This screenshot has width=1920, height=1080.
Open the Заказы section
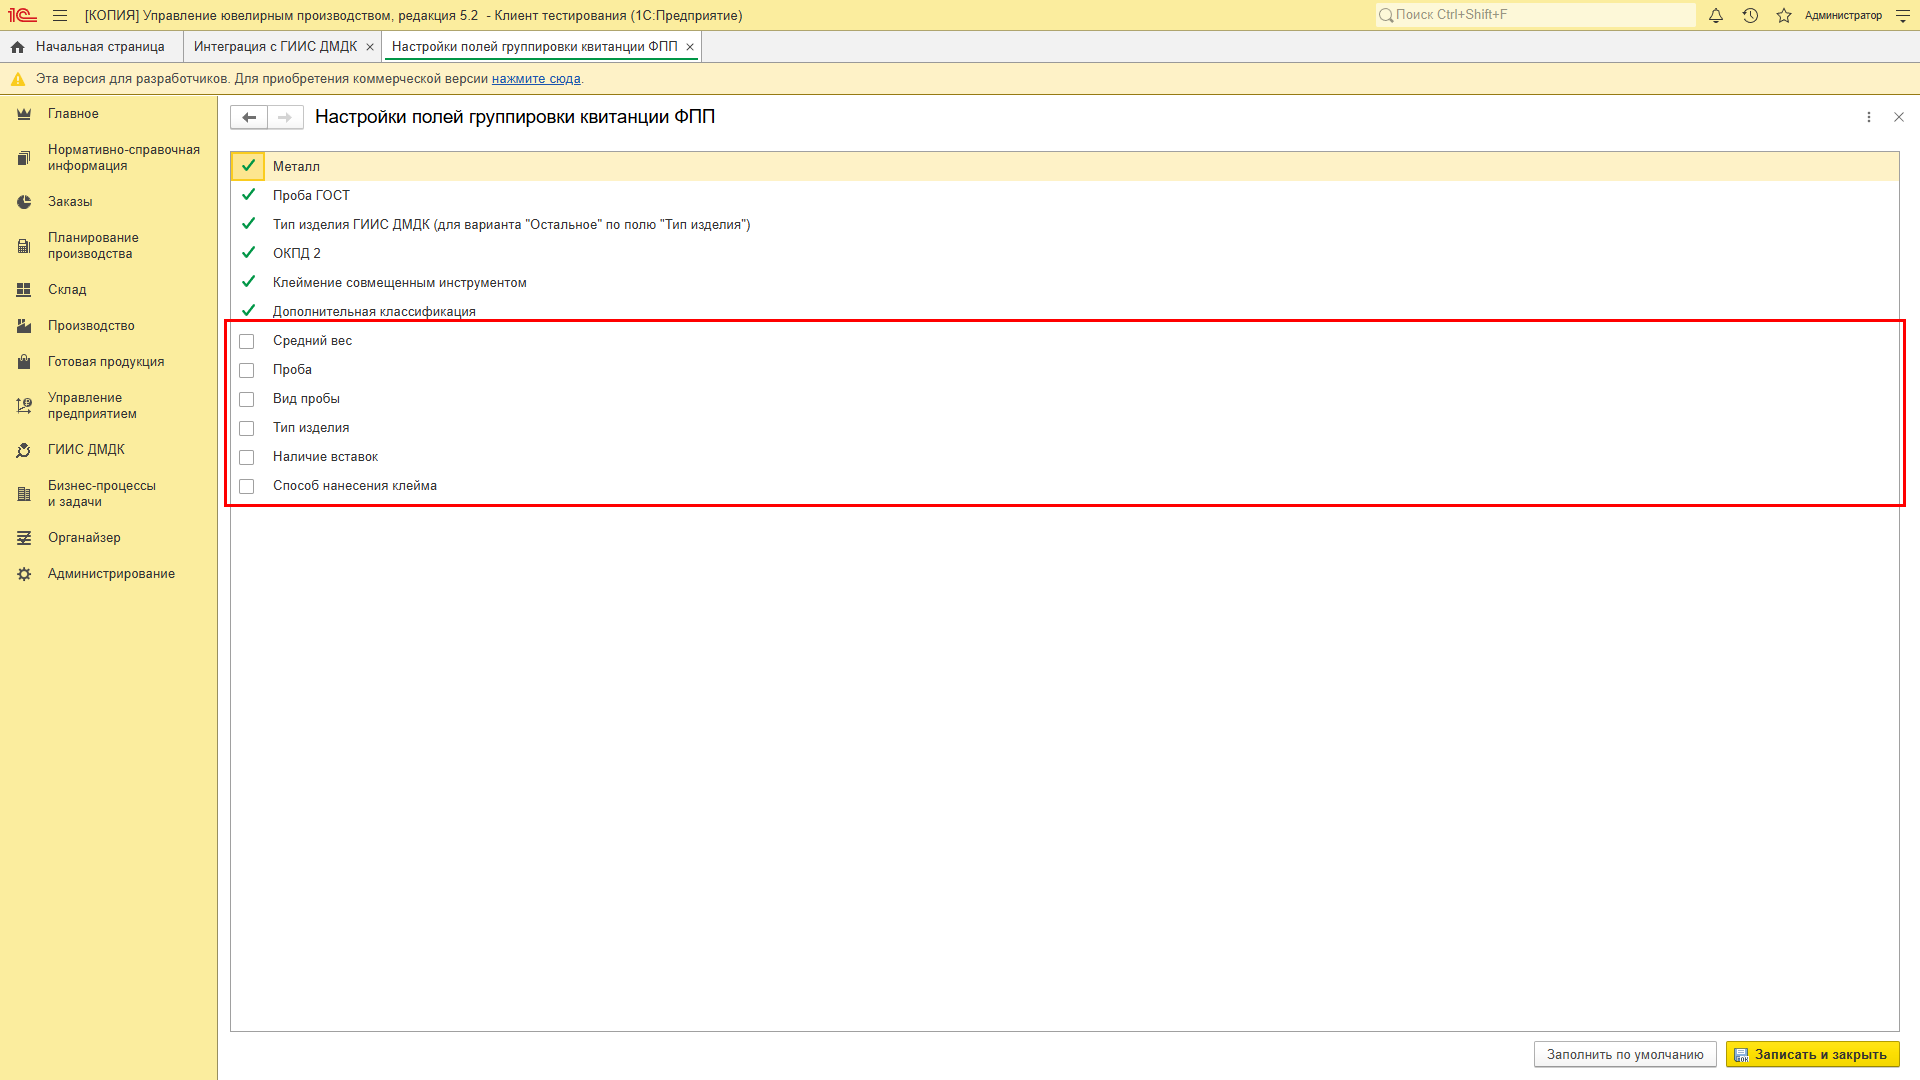pos(70,202)
